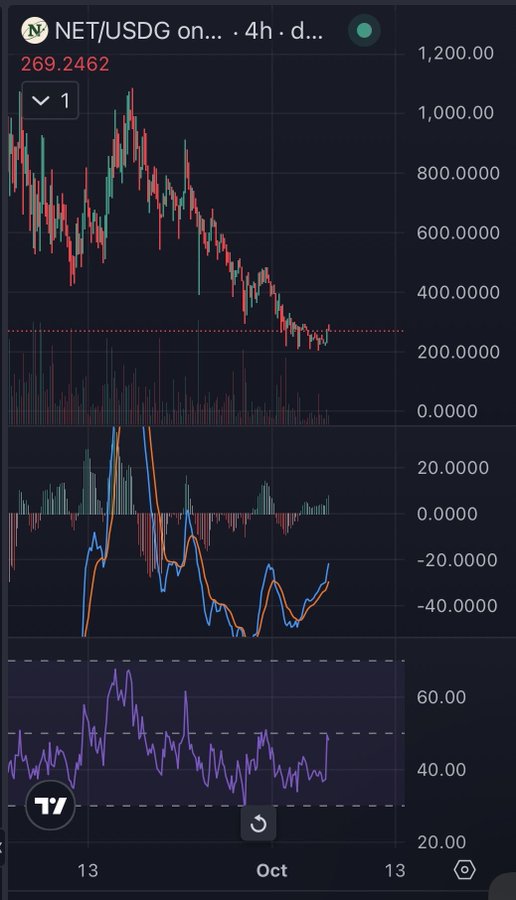Click the 1,200.00 price axis label
This screenshot has width=516, height=900.
pyautogui.click(x=456, y=53)
